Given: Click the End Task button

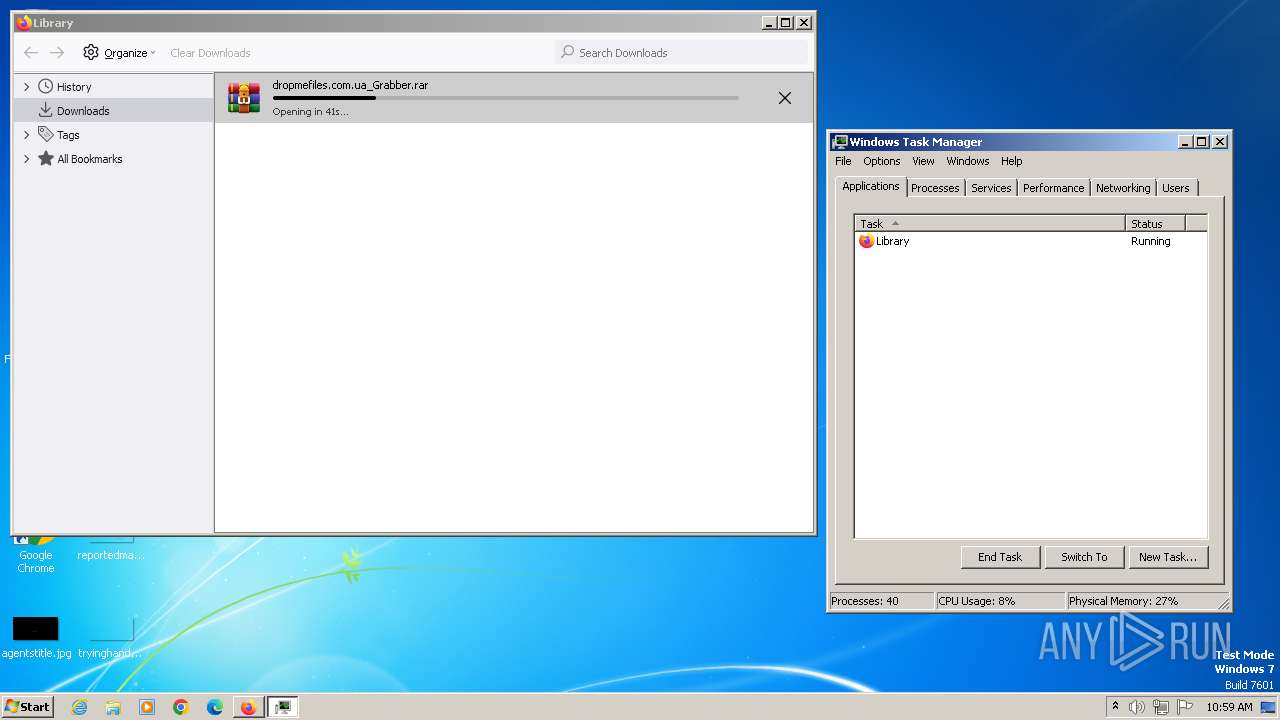Looking at the screenshot, I should [1000, 557].
